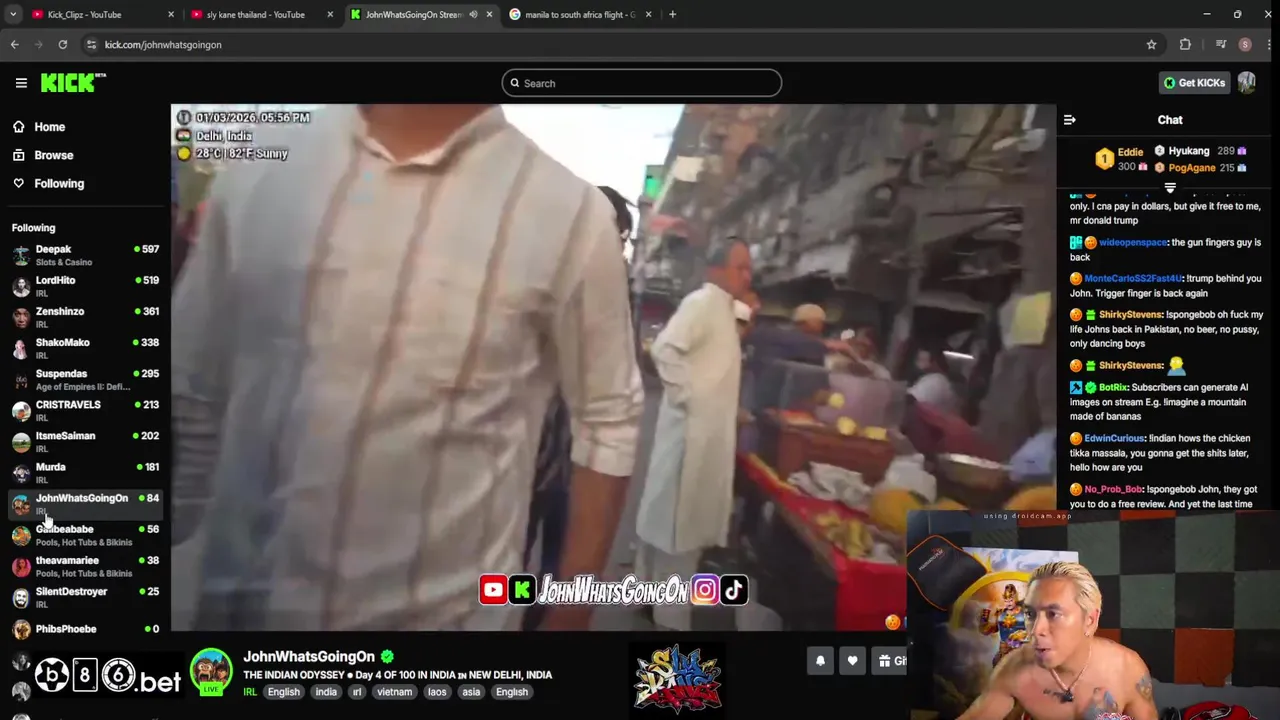Toggle the notification bell for channel
Image resolution: width=1280 pixels, height=720 pixels.
[x=820, y=660]
